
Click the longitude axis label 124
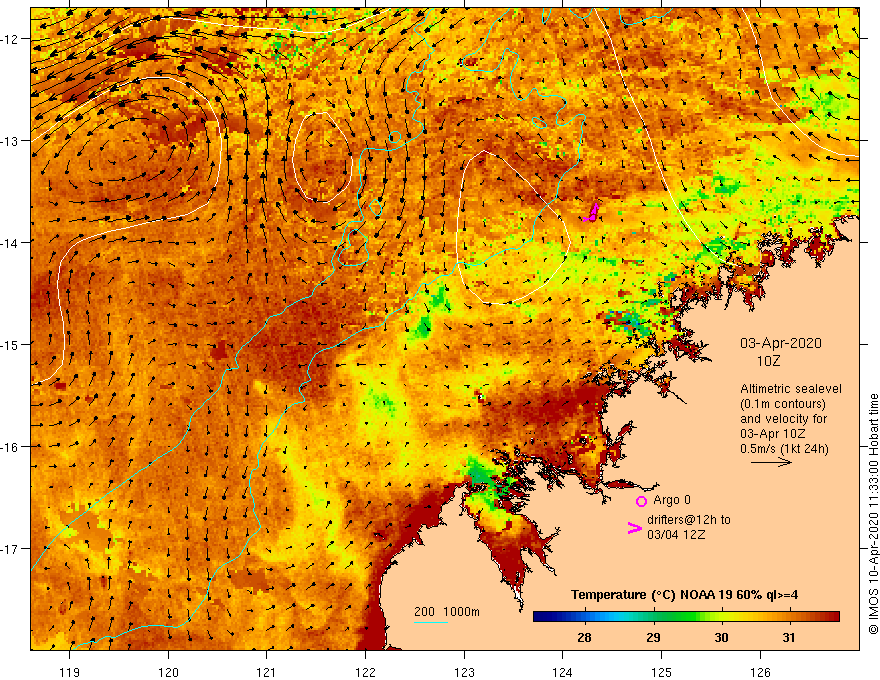point(563,672)
